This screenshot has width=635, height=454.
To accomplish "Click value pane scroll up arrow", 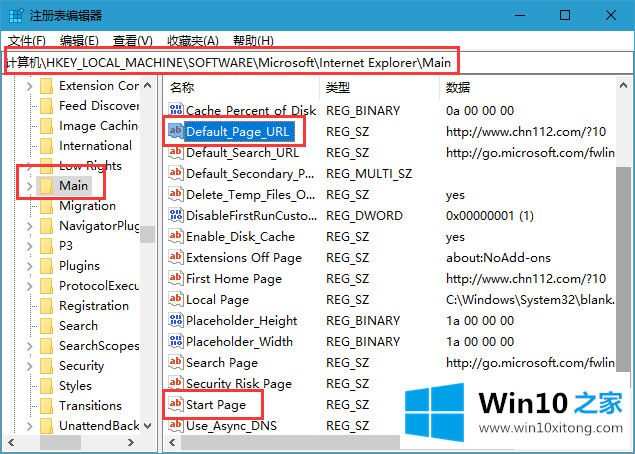I will 623,85.
